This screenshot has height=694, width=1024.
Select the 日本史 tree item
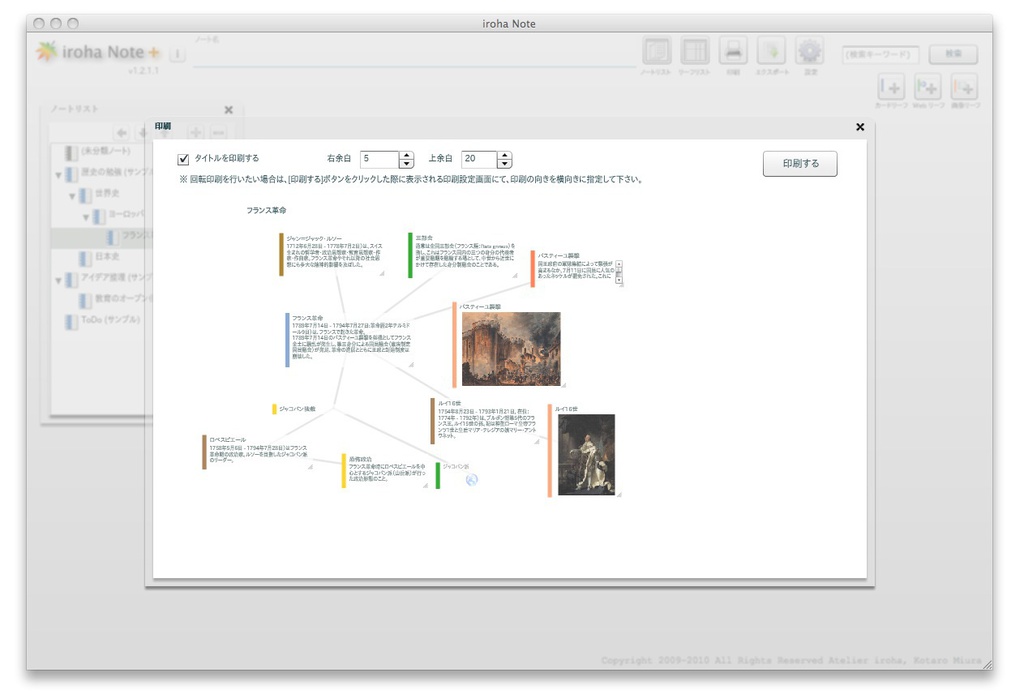click(x=99, y=257)
